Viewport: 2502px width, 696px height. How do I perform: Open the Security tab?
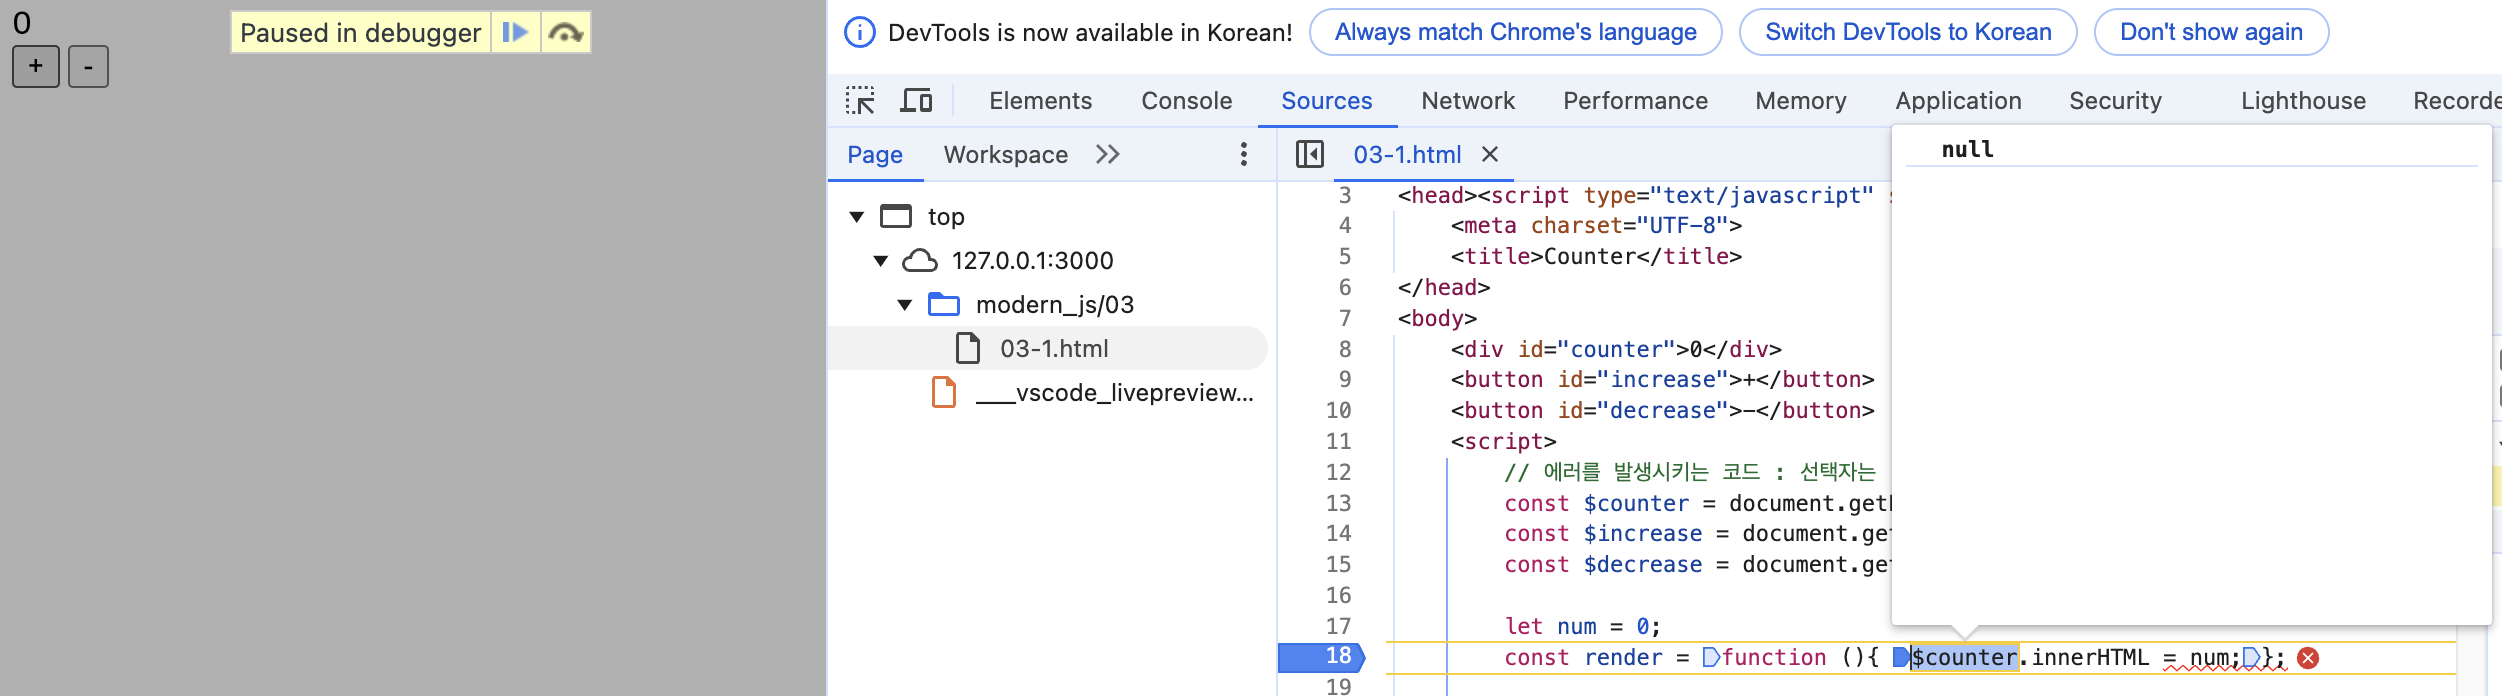2115,101
